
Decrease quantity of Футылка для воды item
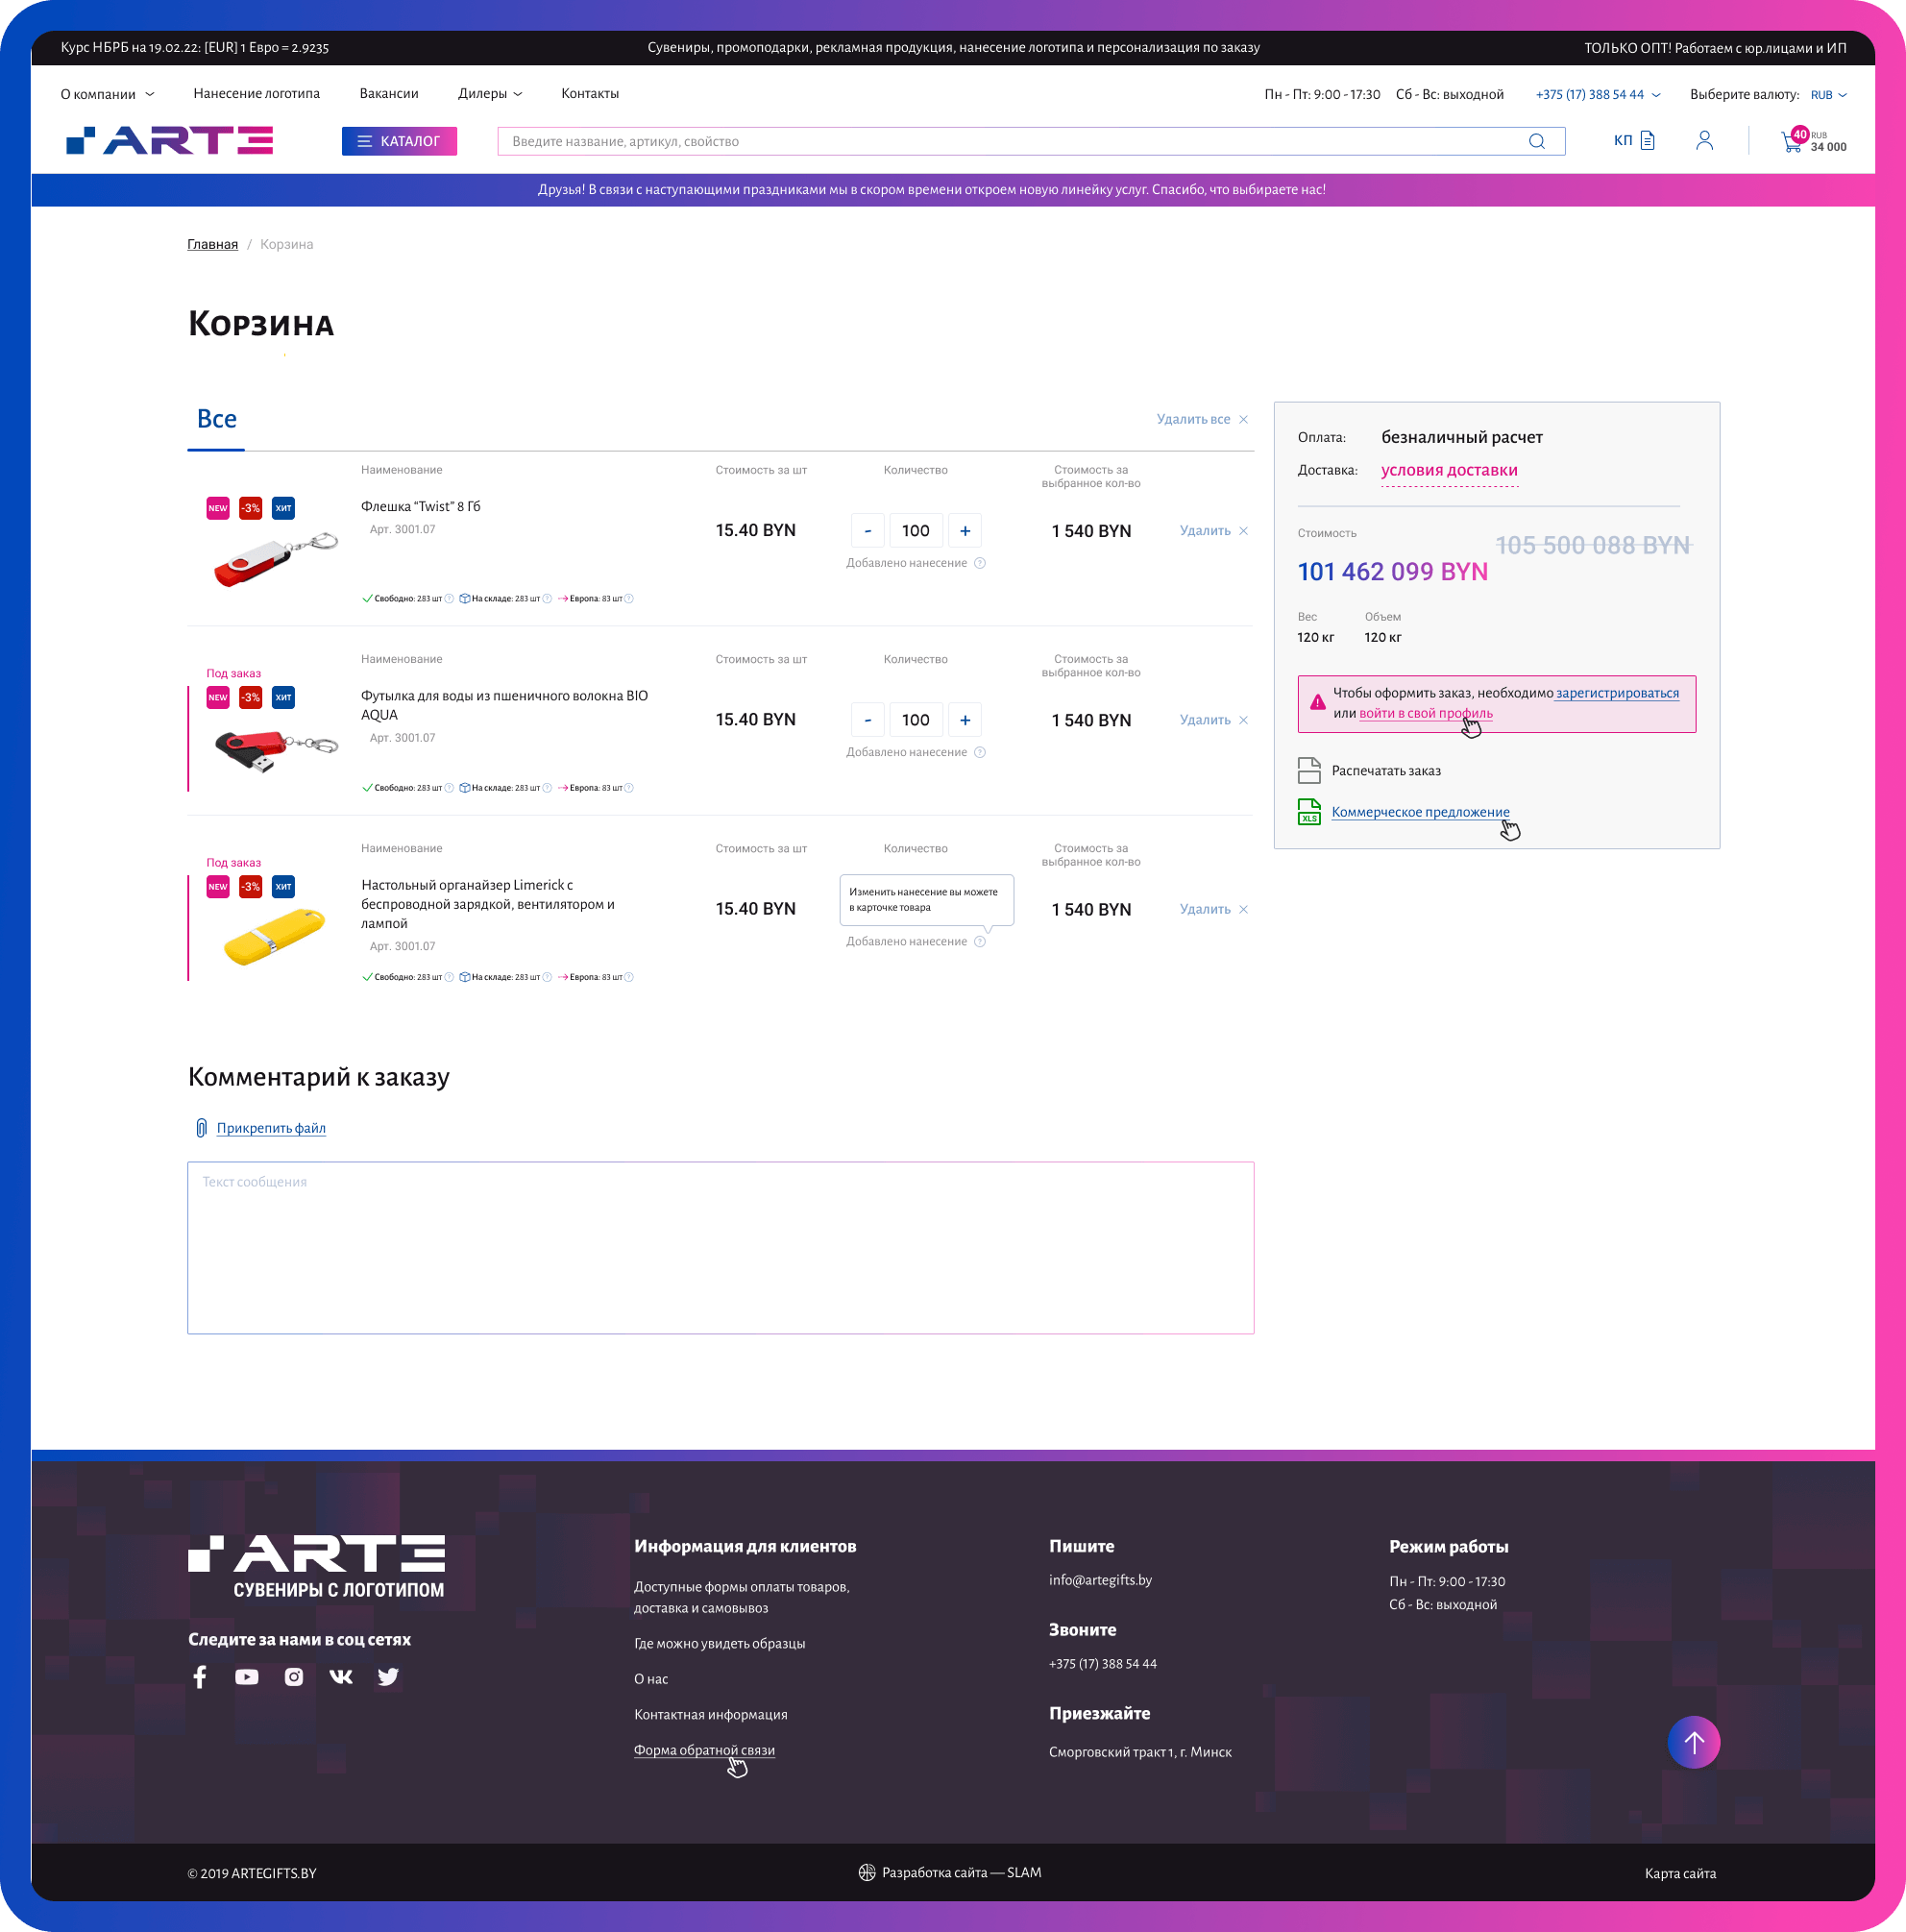pos(867,720)
